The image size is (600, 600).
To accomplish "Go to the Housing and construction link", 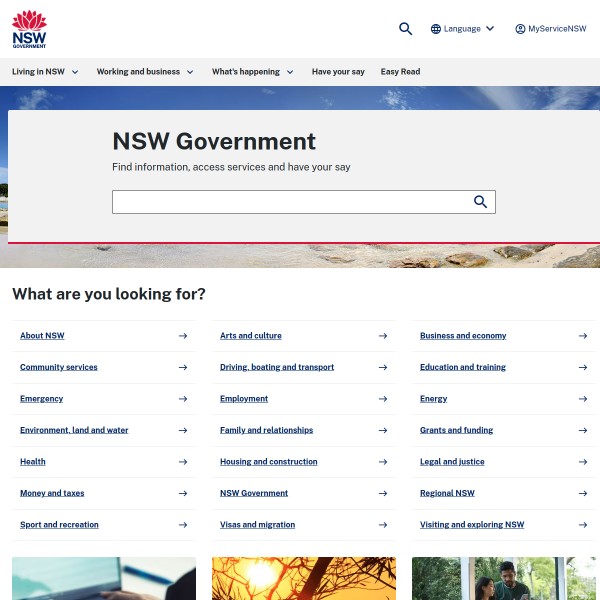I will pyautogui.click(x=268, y=462).
